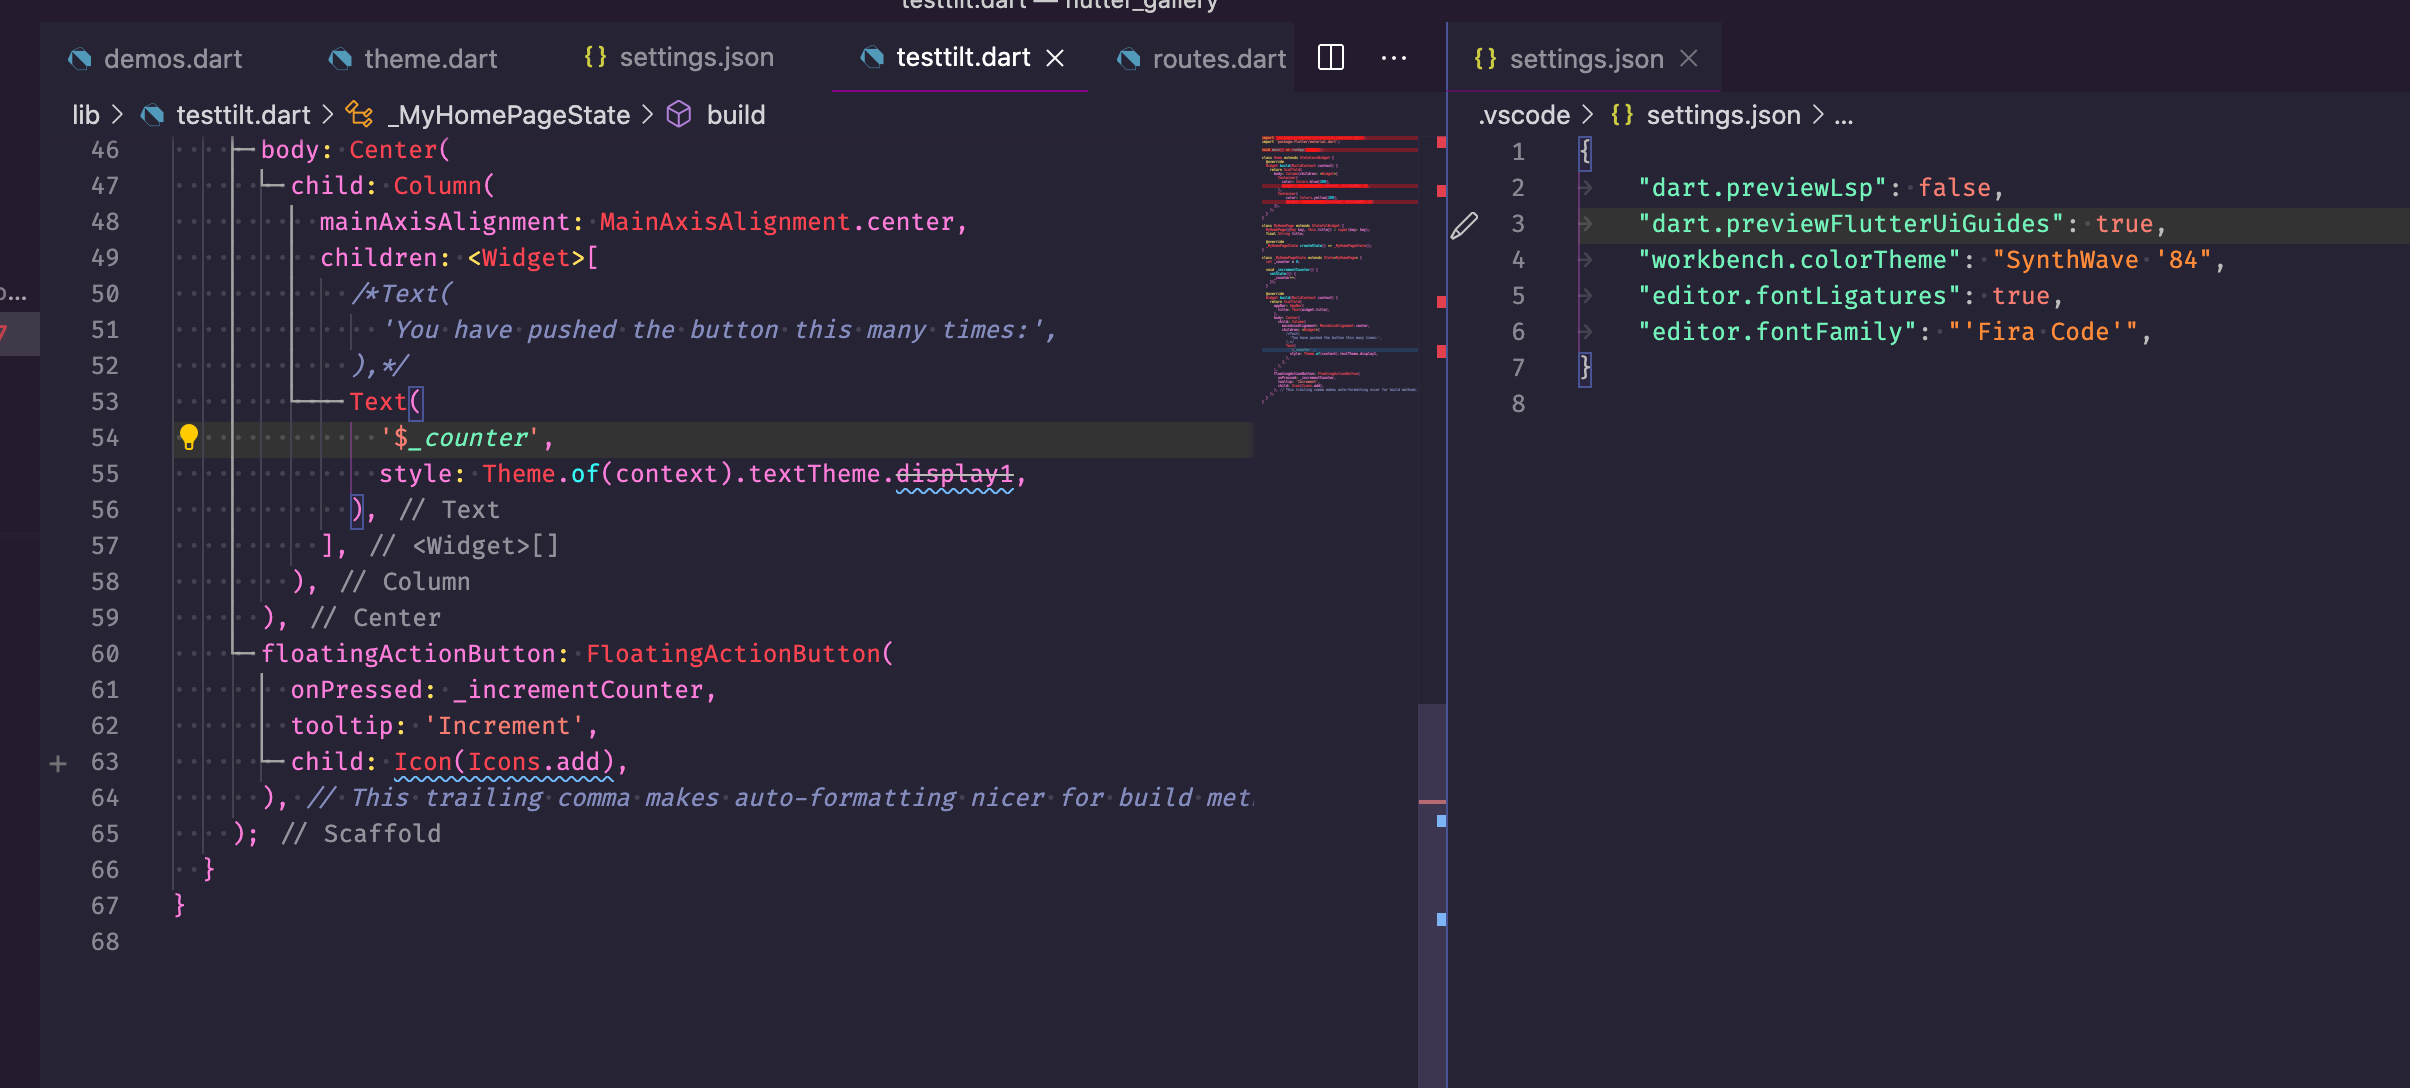The height and width of the screenshot is (1088, 2410).
Task: Click MainAxisAlignment.center on line 48
Action: [x=776, y=222]
